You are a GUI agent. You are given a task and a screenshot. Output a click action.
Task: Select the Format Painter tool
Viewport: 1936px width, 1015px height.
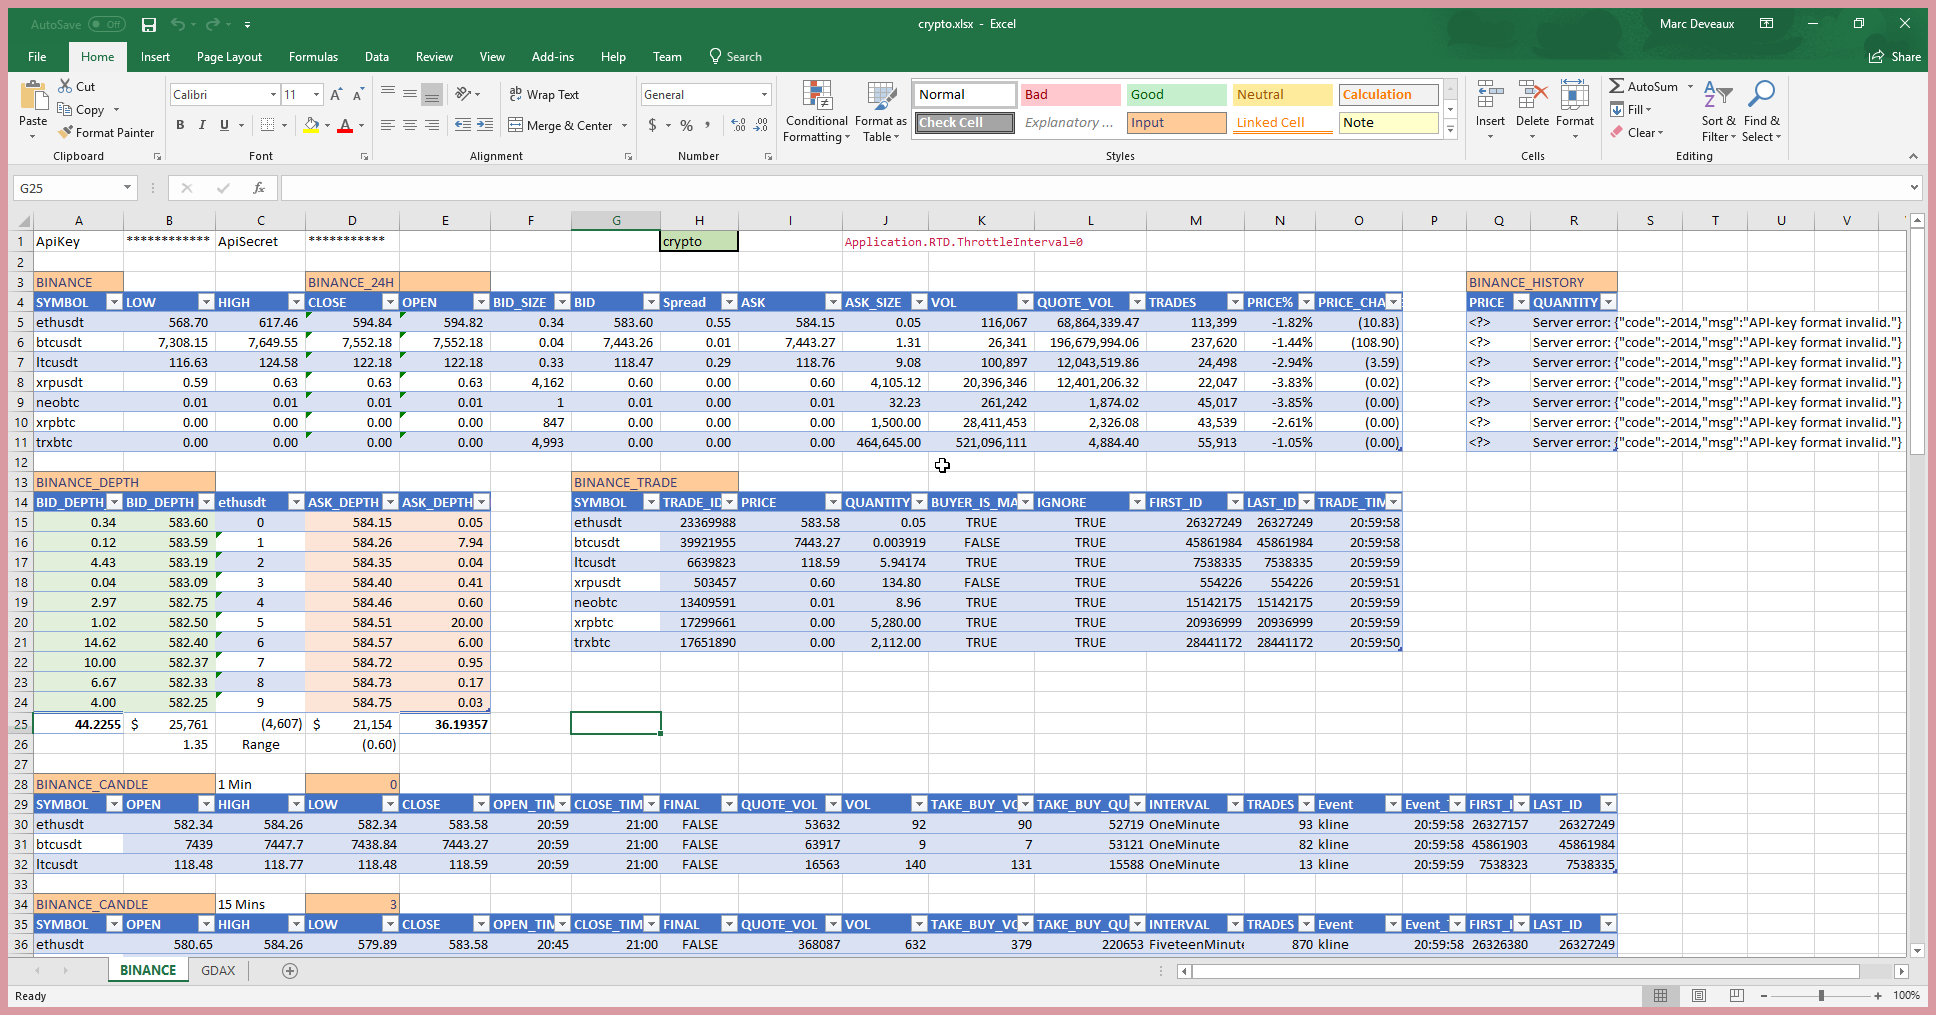[106, 132]
